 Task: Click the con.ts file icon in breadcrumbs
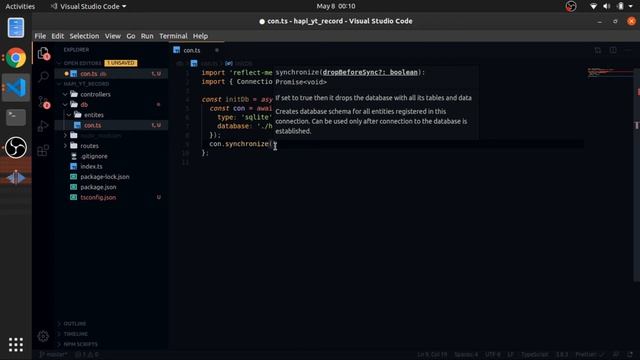pyautogui.click(x=194, y=63)
